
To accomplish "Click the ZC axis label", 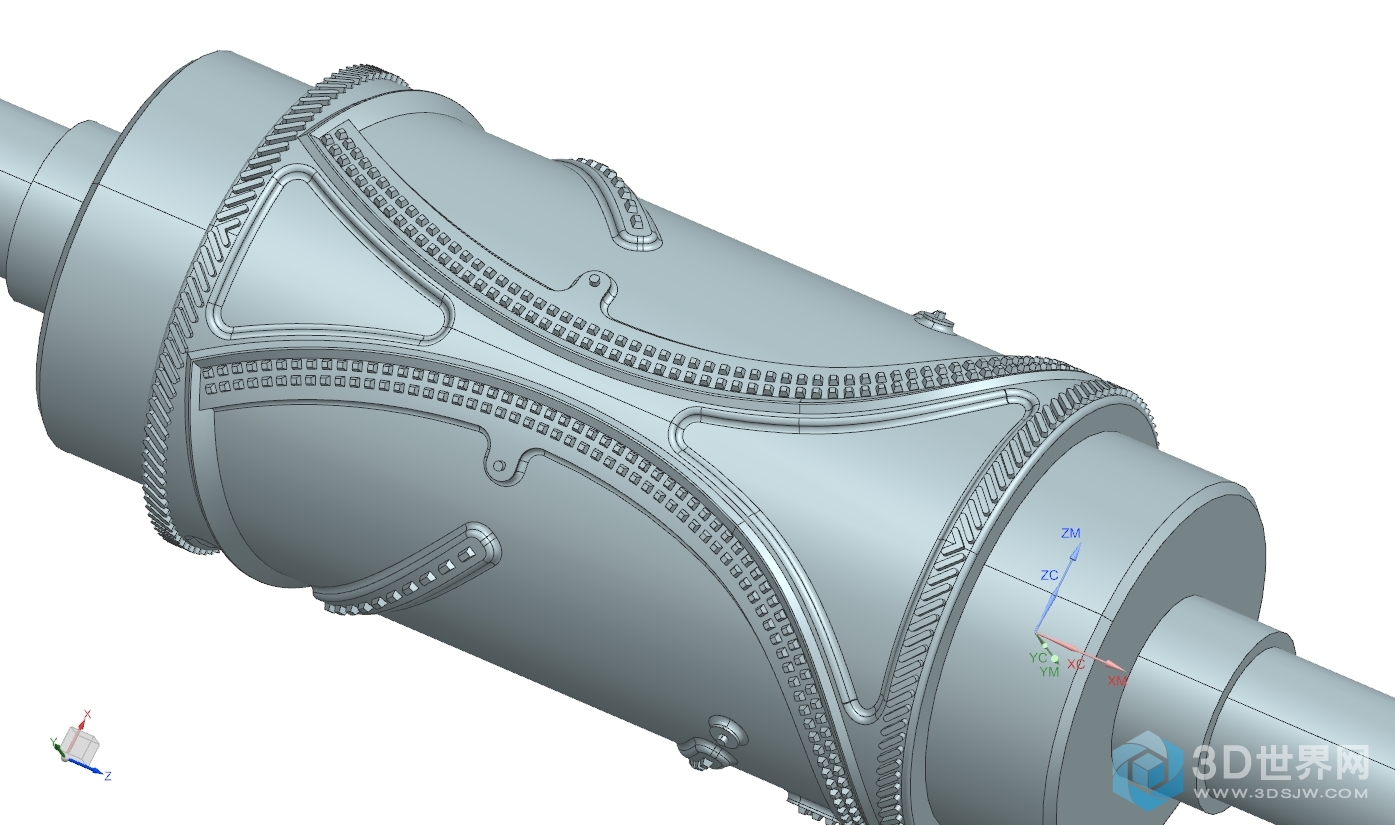I will [x=1049, y=575].
